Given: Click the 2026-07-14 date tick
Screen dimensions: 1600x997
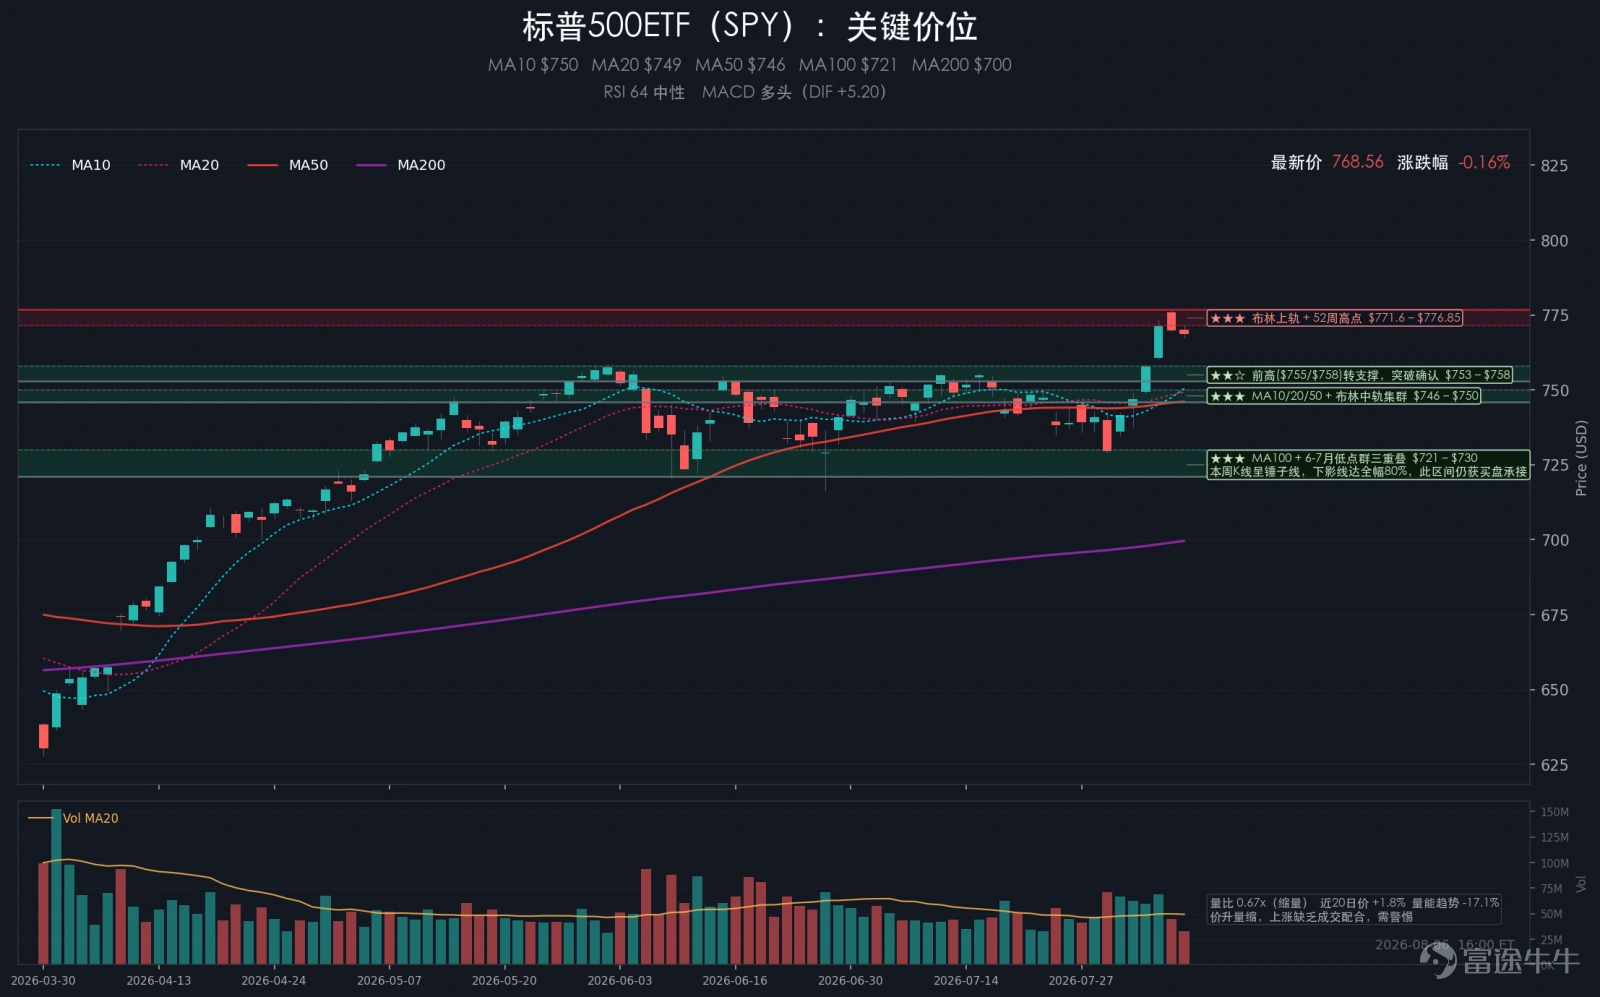Looking at the screenshot, I should click(966, 981).
